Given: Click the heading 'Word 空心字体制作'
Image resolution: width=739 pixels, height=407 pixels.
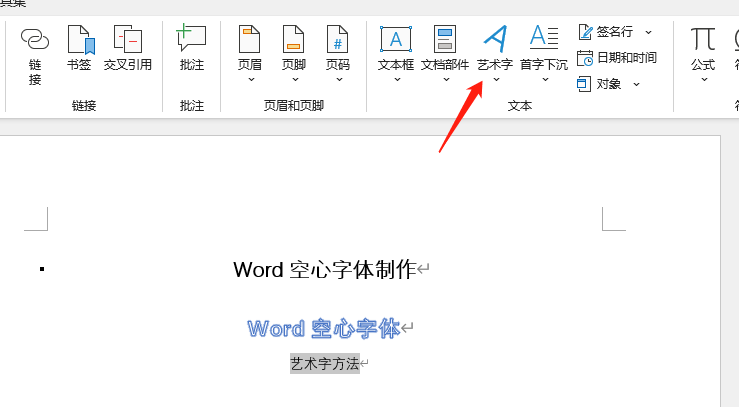Looking at the screenshot, I should tap(325, 270).
